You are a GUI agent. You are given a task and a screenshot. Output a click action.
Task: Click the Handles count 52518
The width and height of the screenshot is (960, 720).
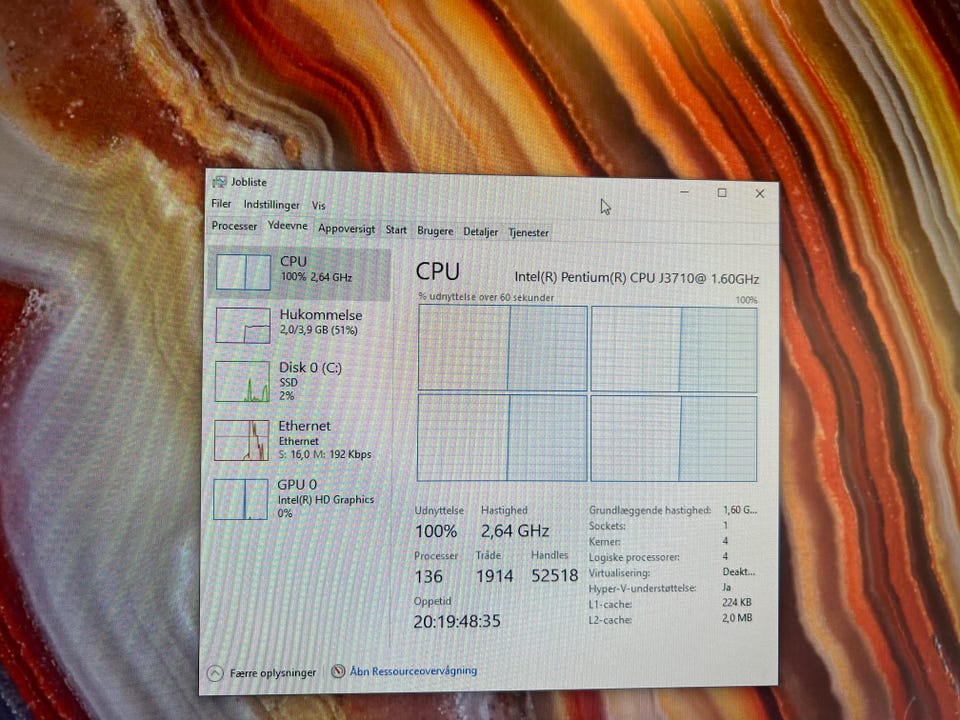(x=555, y=576)
